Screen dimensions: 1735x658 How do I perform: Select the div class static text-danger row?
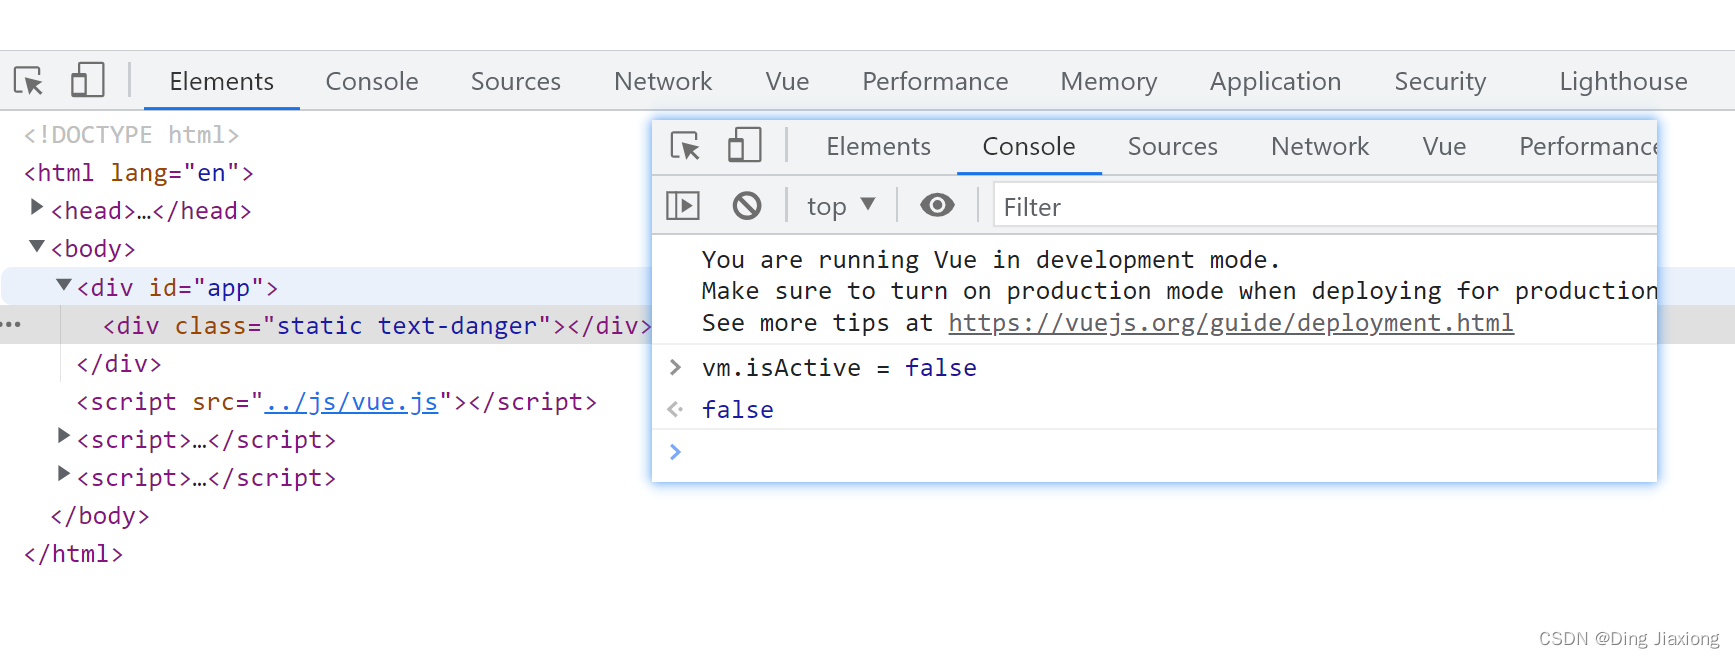point(377,325)
